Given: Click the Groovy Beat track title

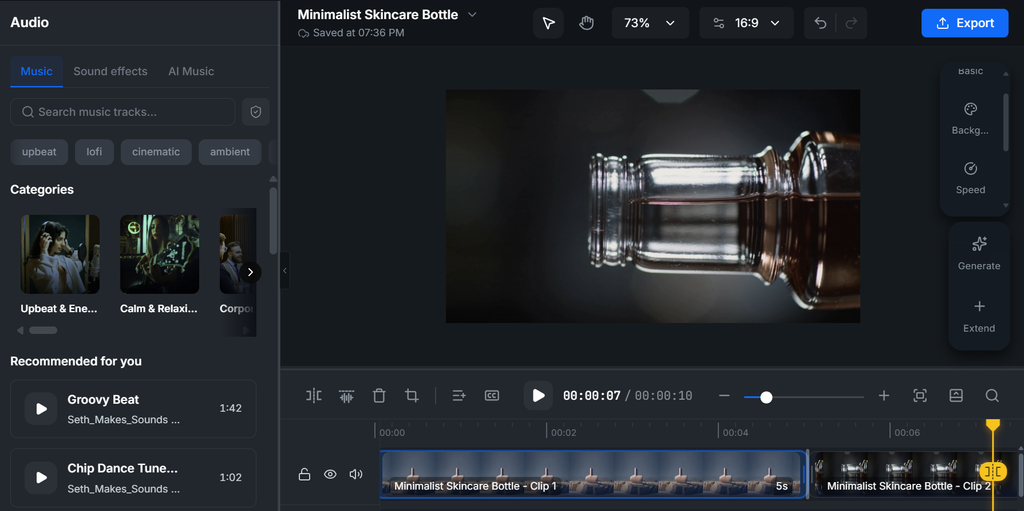Looking at the screenshot, I should tap(103, 399).
